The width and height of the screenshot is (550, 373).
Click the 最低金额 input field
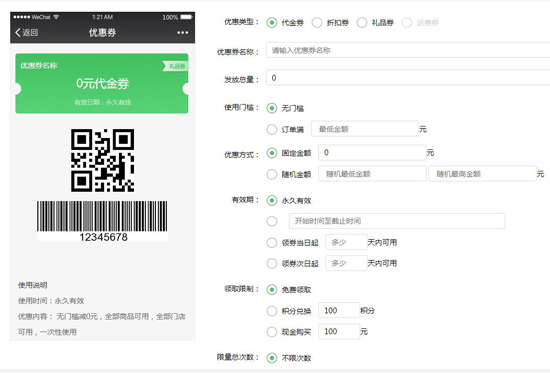pos(365,129)
